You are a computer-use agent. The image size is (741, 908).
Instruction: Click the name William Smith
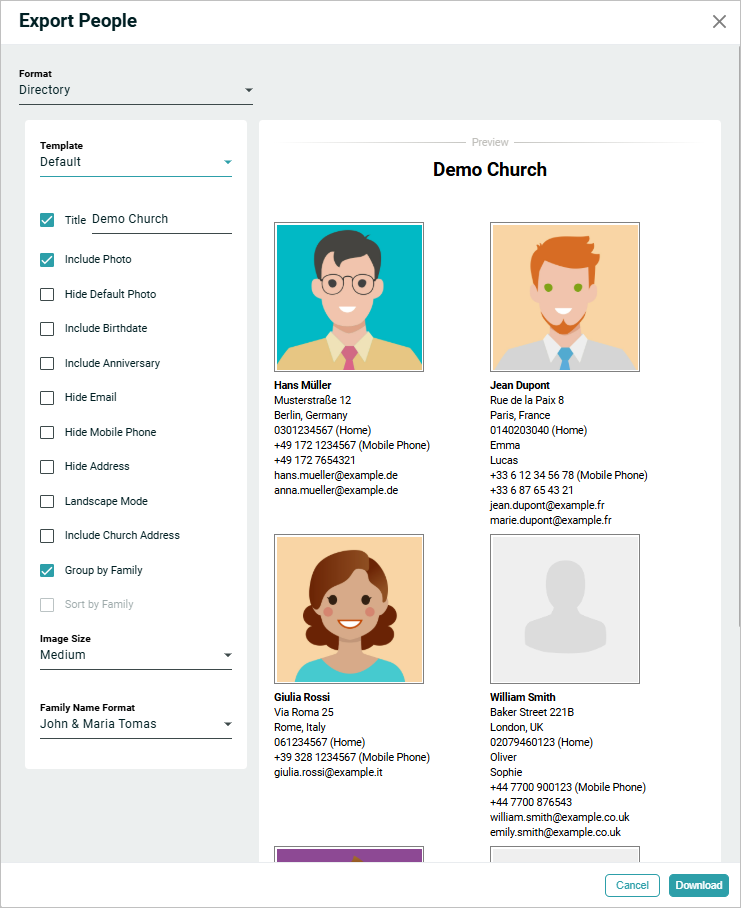click(523, 697)
